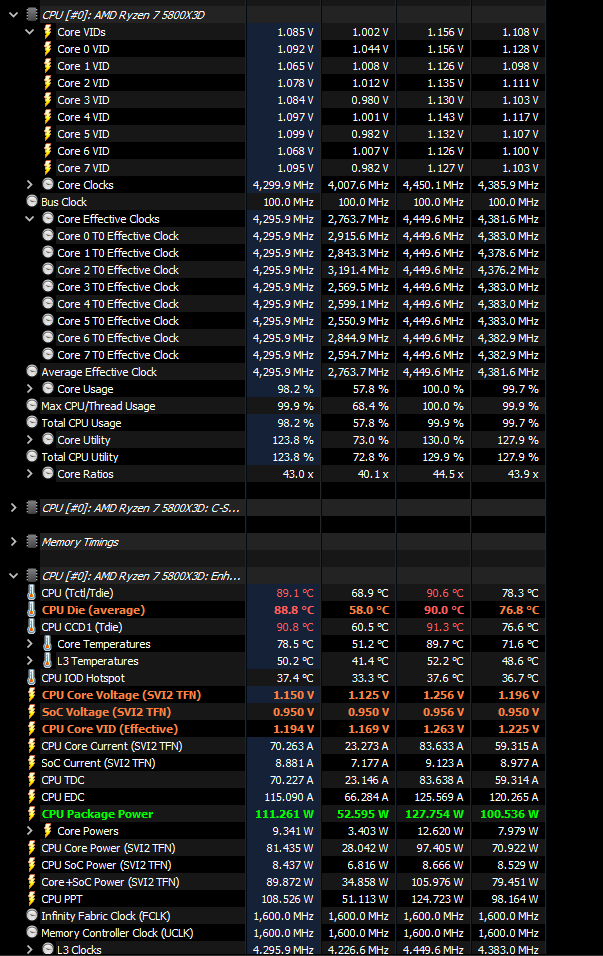The image size is (603, 956).
Task: Expand the Core Ratios group
Action: point(29,474)
